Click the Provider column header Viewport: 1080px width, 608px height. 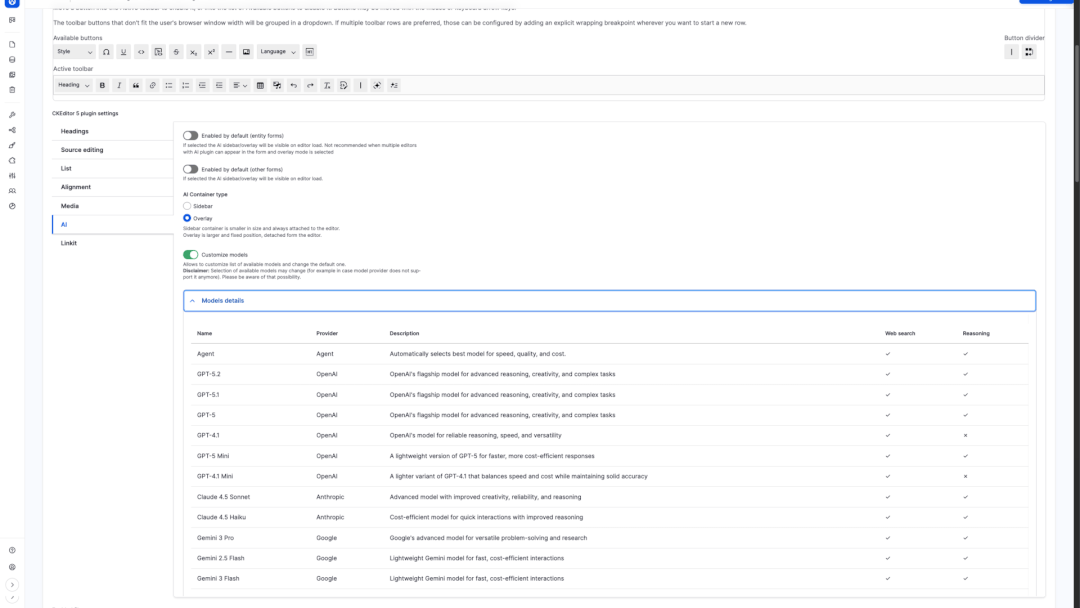(327, 333)
